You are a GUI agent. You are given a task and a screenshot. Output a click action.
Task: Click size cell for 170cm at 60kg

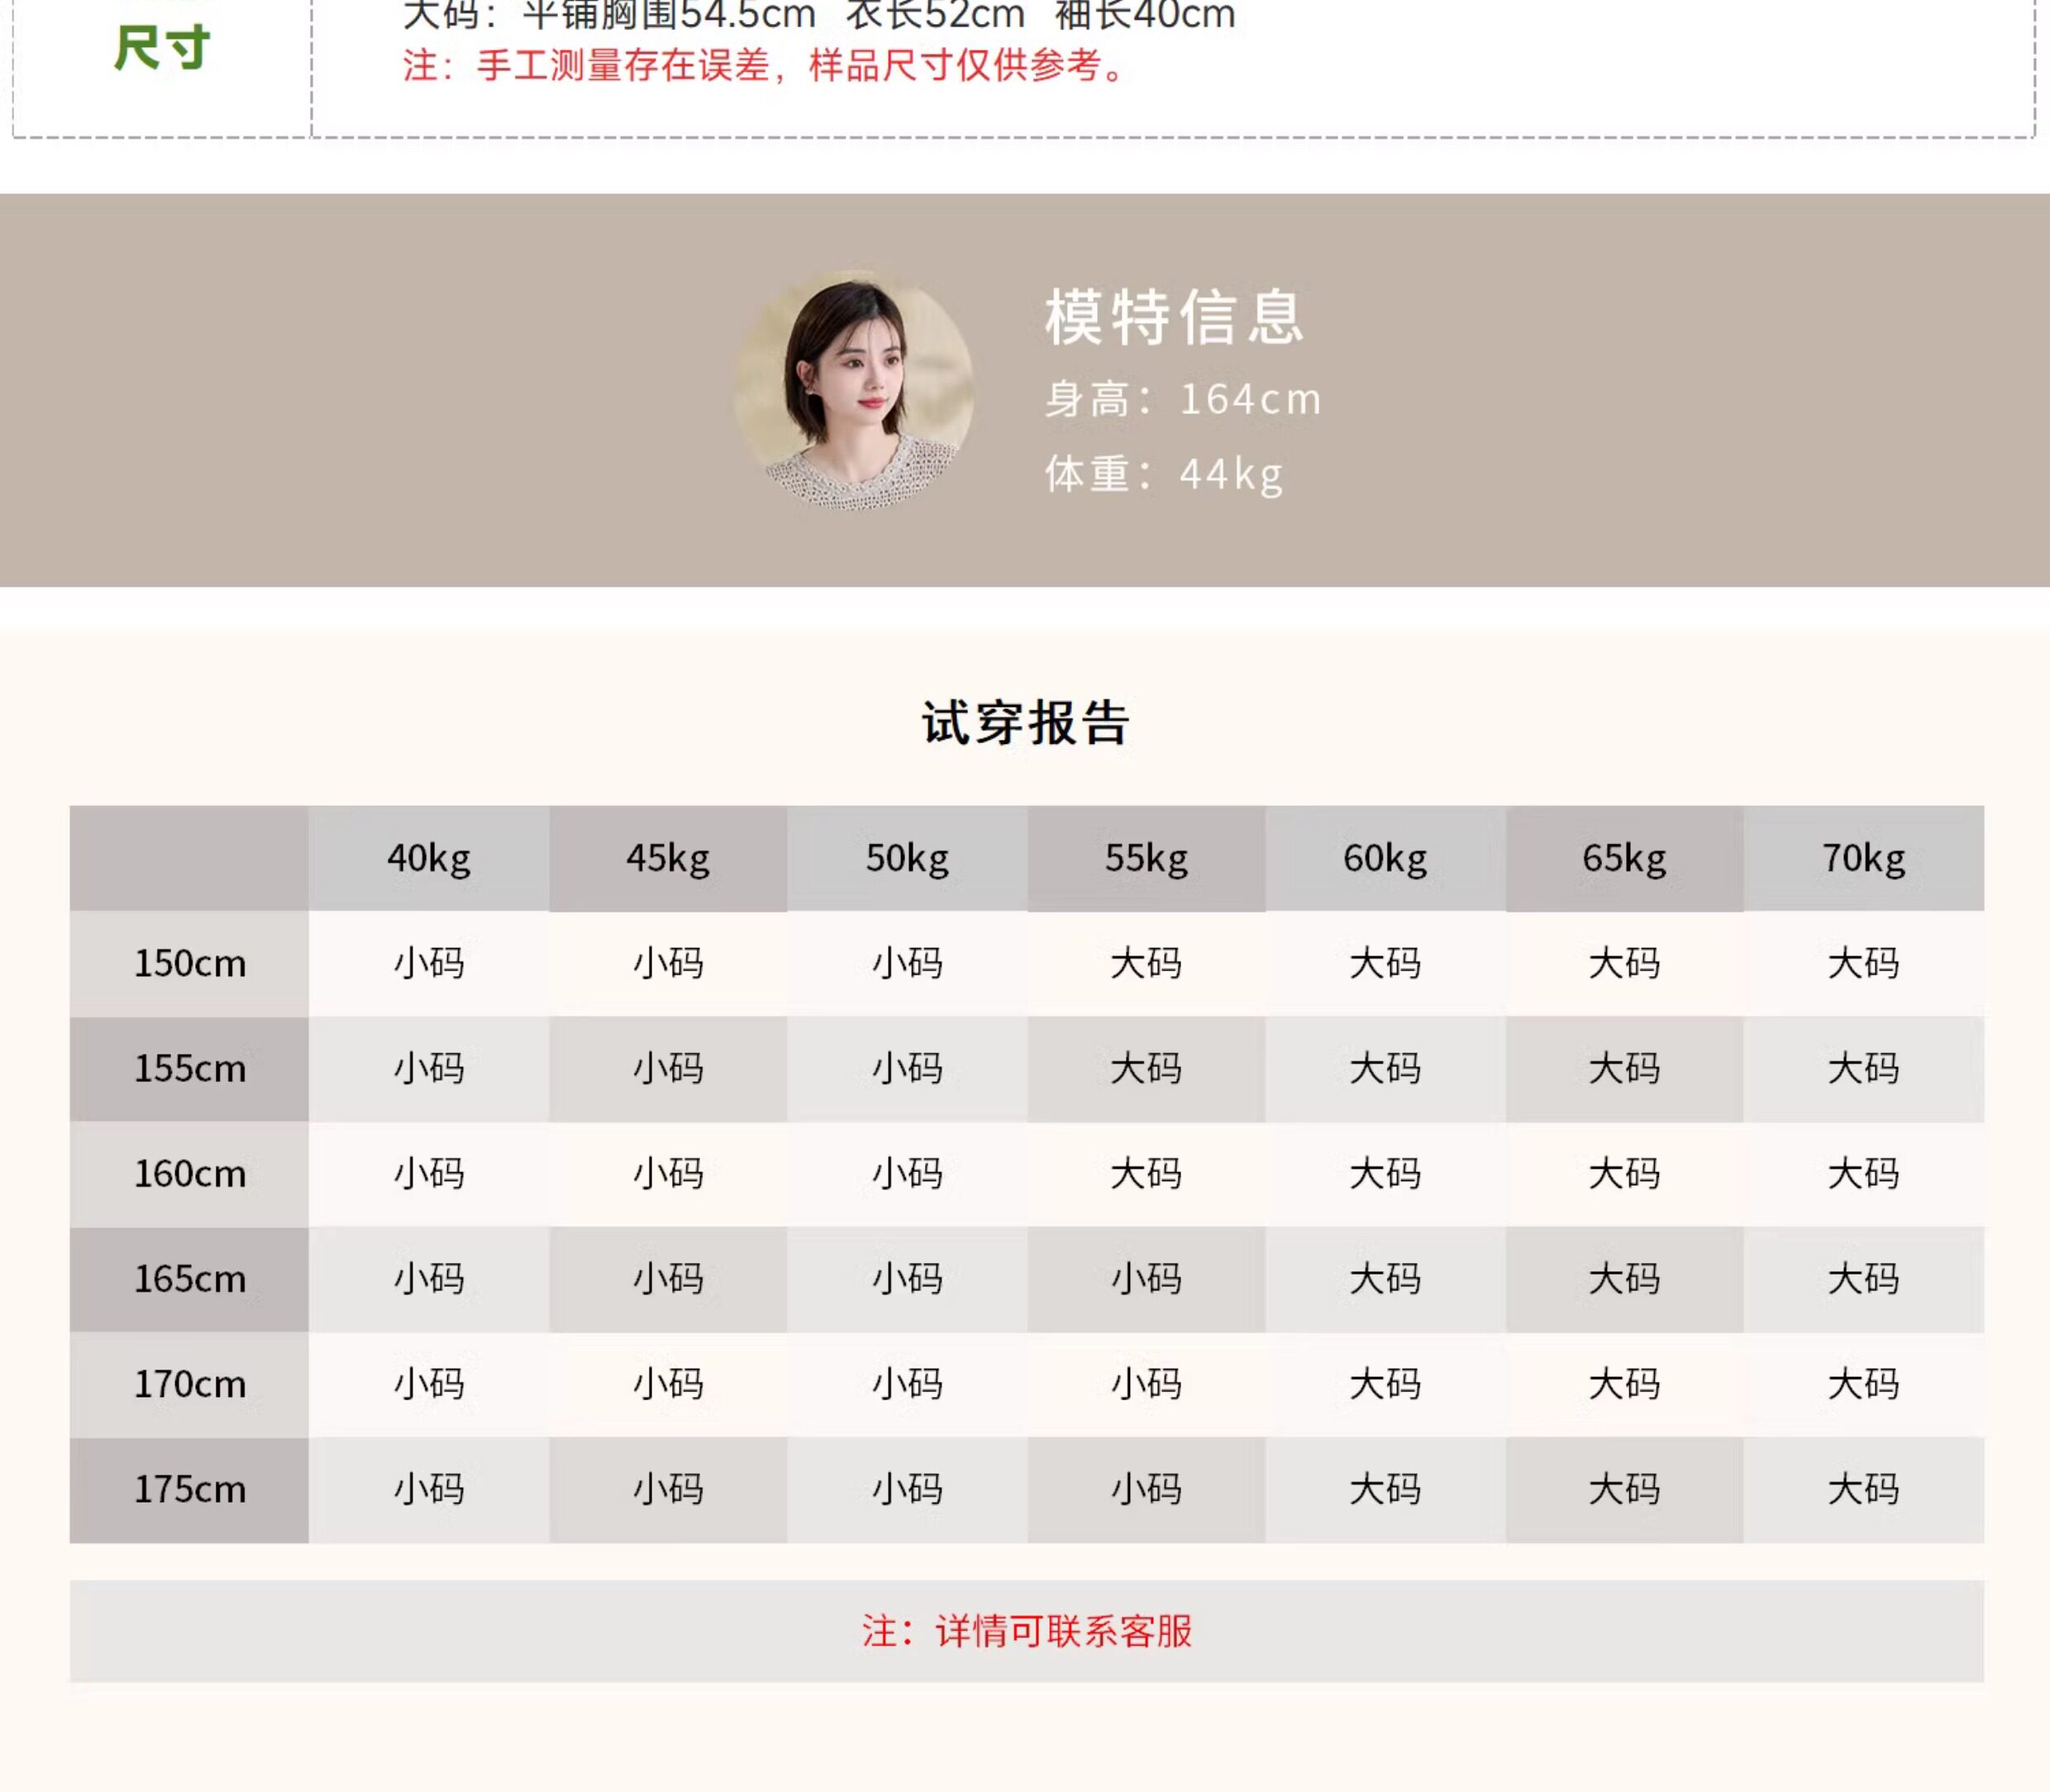tap(1385, 1385)
